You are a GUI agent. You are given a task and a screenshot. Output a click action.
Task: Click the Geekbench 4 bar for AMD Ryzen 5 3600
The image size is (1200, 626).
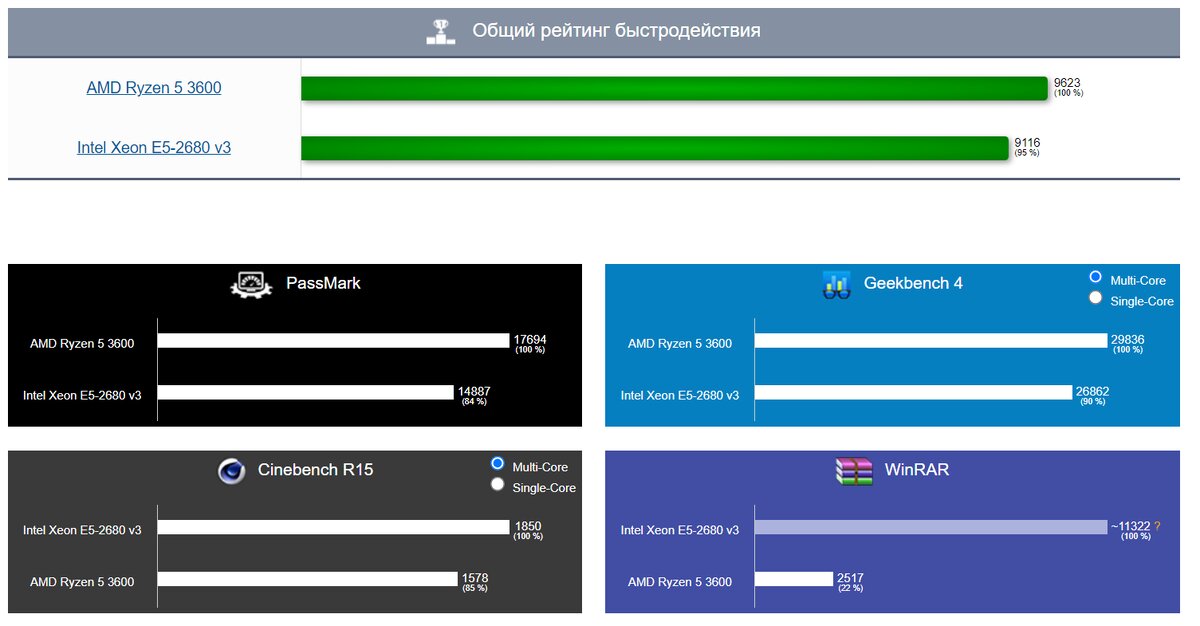931,341
